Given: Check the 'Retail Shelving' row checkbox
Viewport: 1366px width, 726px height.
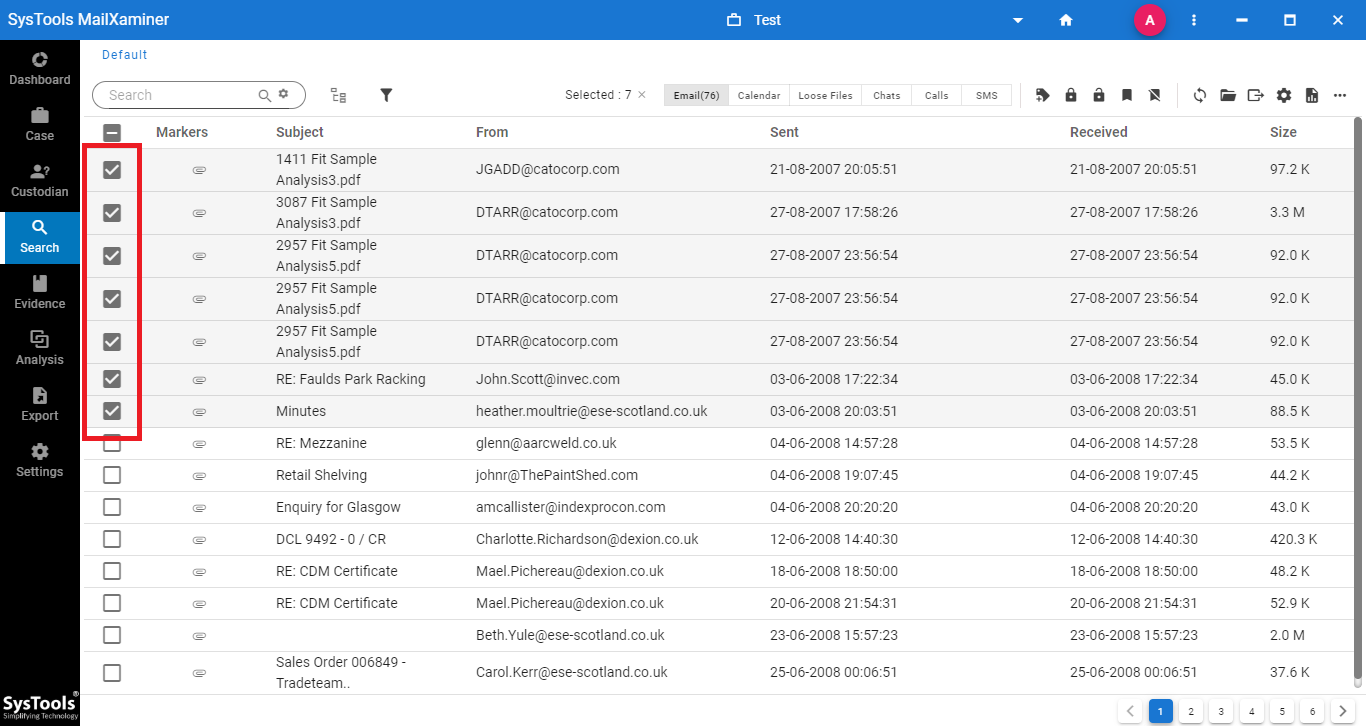Looking at the screenshot, I should [x=112, y=475].
